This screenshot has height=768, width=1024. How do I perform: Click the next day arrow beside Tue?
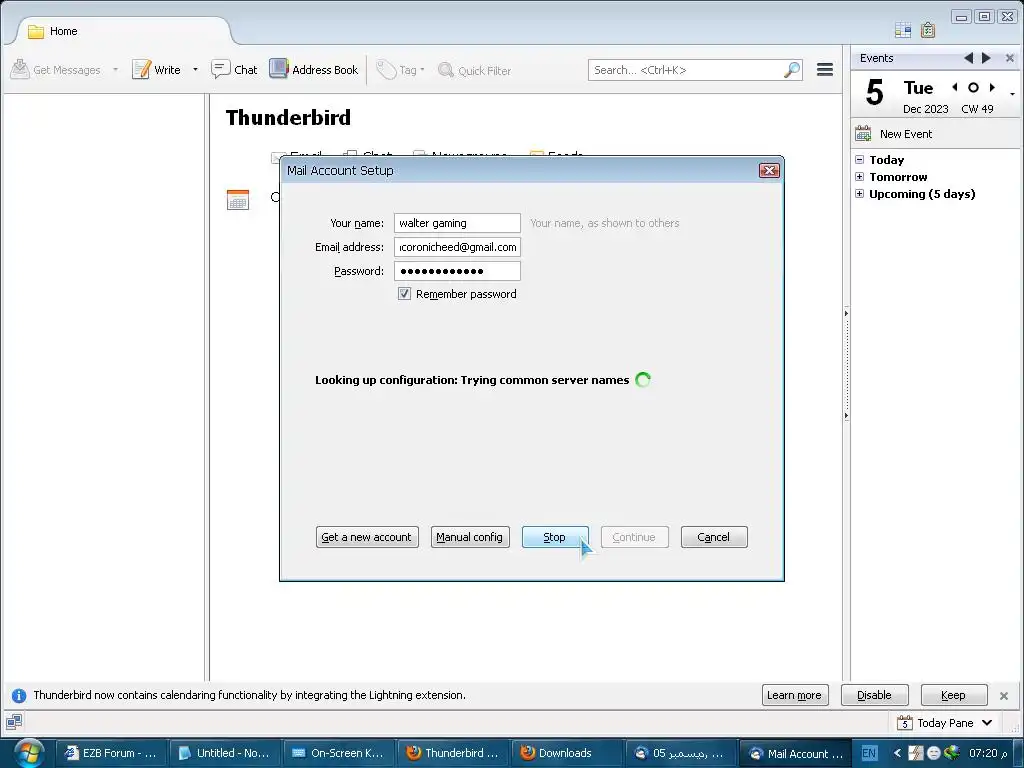click(x=992, y=87)
